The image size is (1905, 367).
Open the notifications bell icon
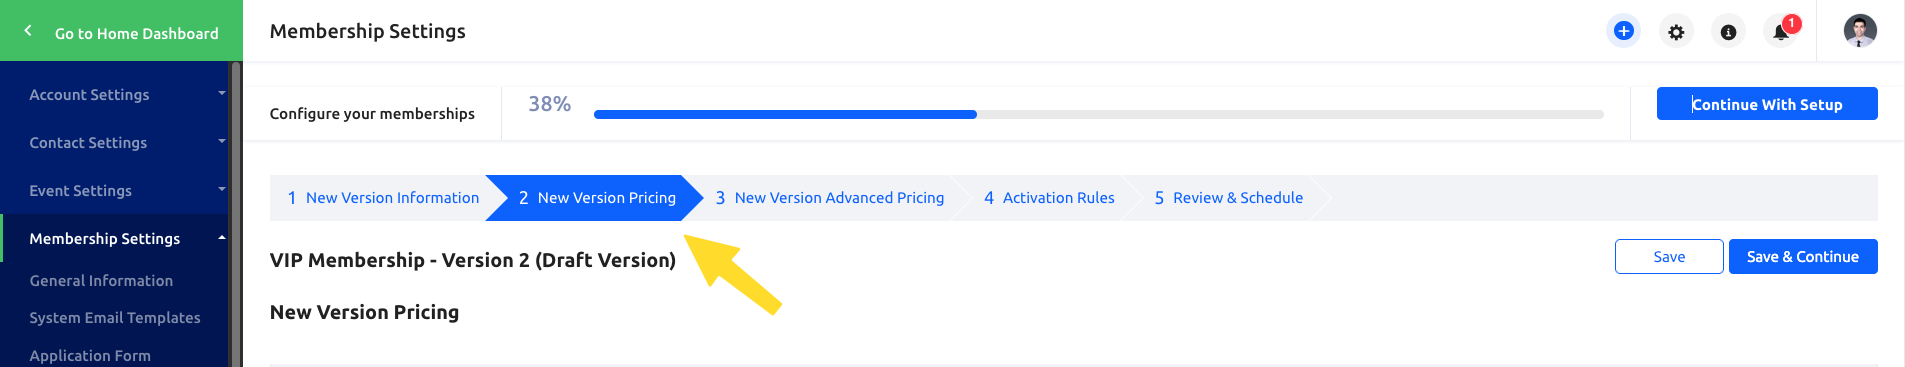click(x=1781, y=32)
